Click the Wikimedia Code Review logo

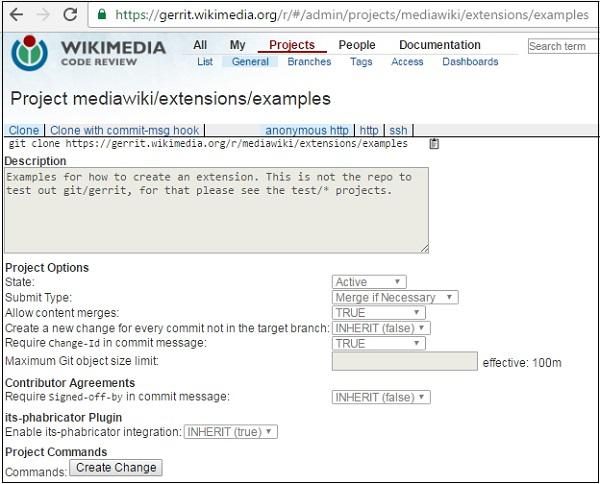point(88,53)
